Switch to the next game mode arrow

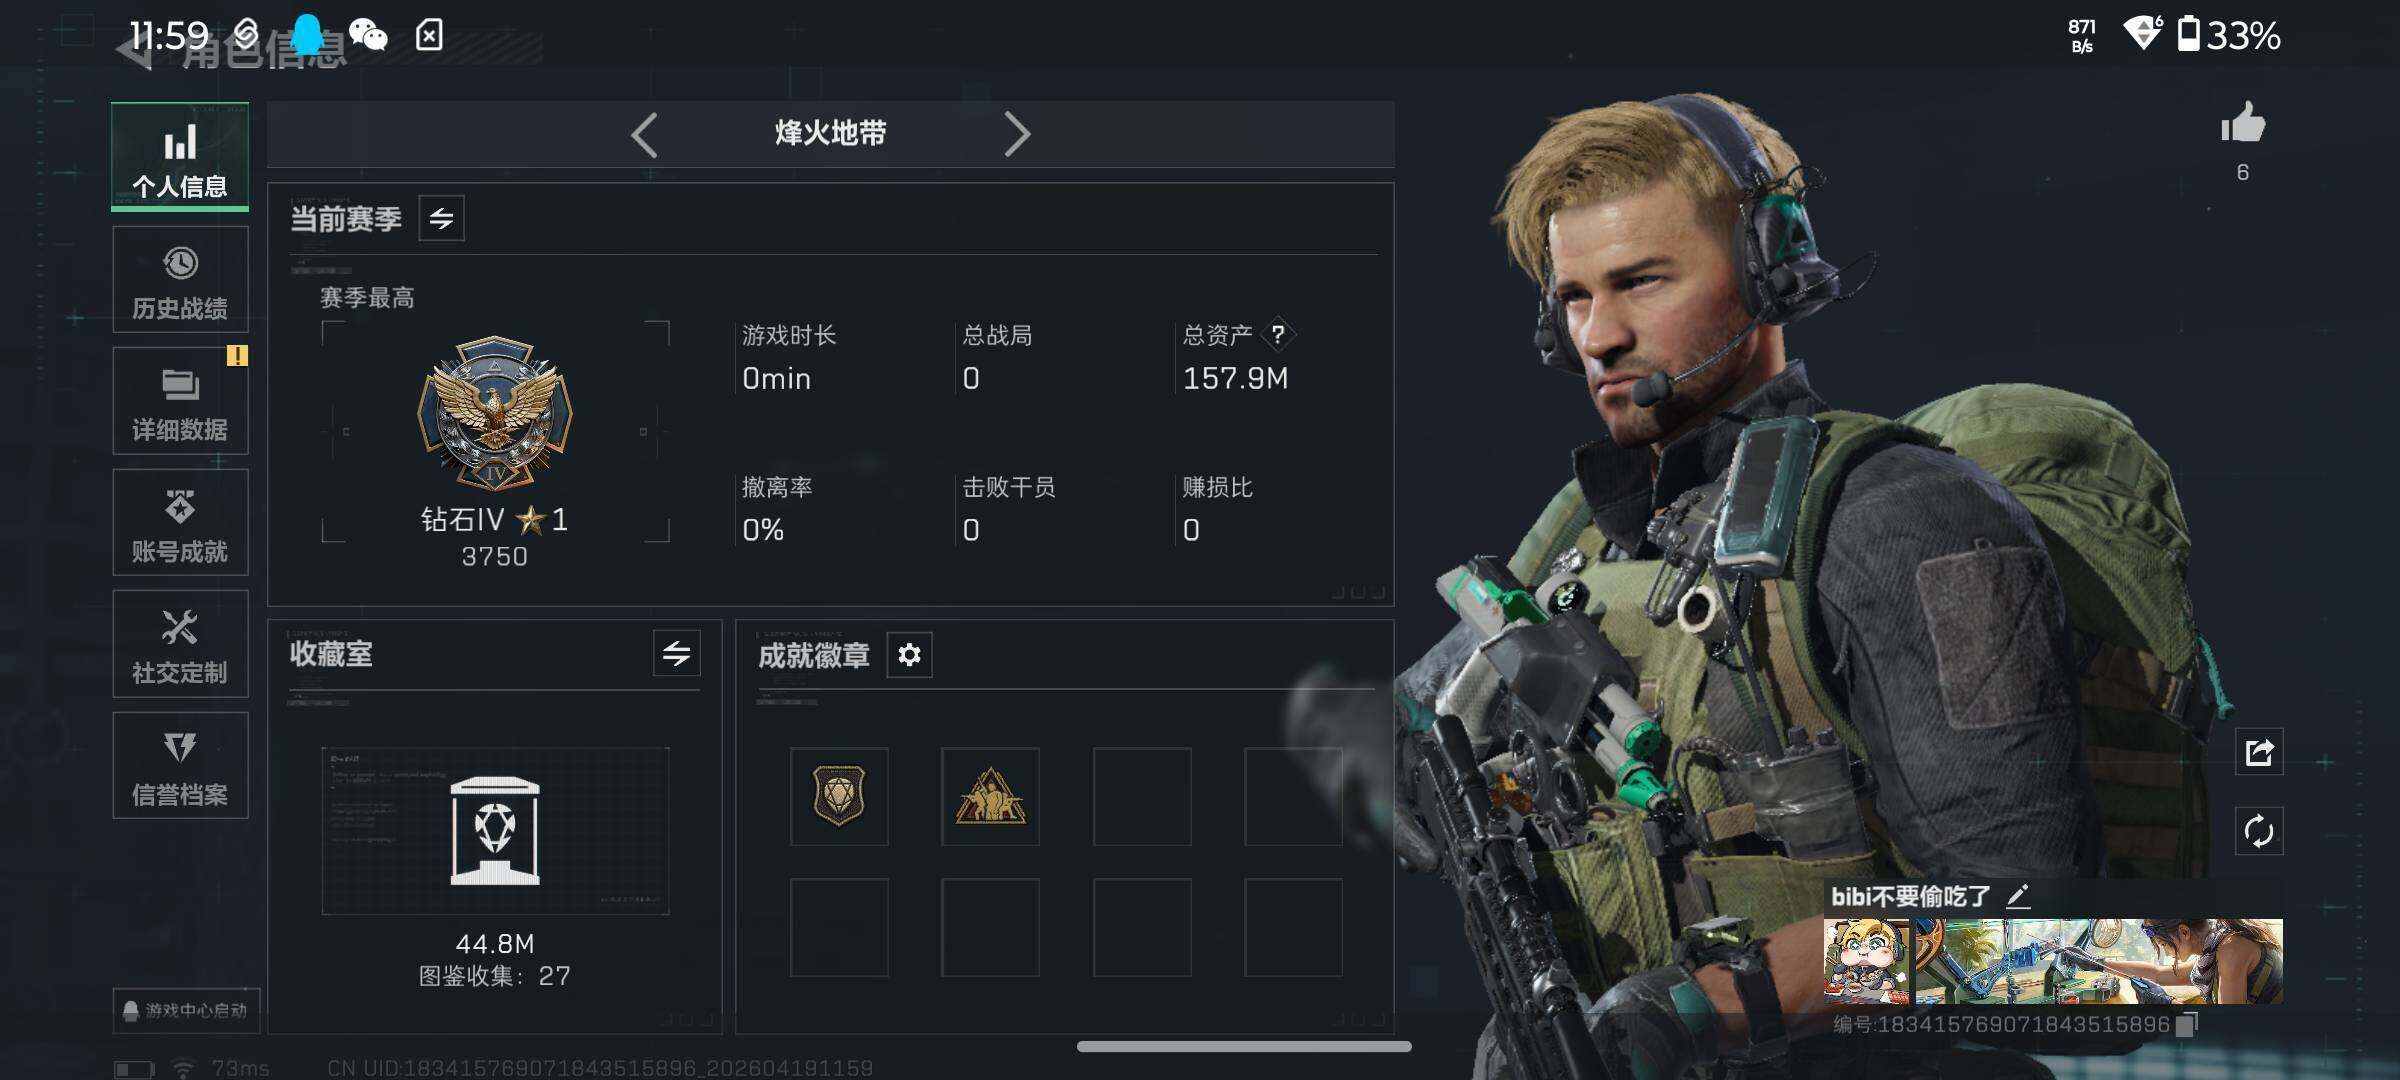pos(1016,134)
